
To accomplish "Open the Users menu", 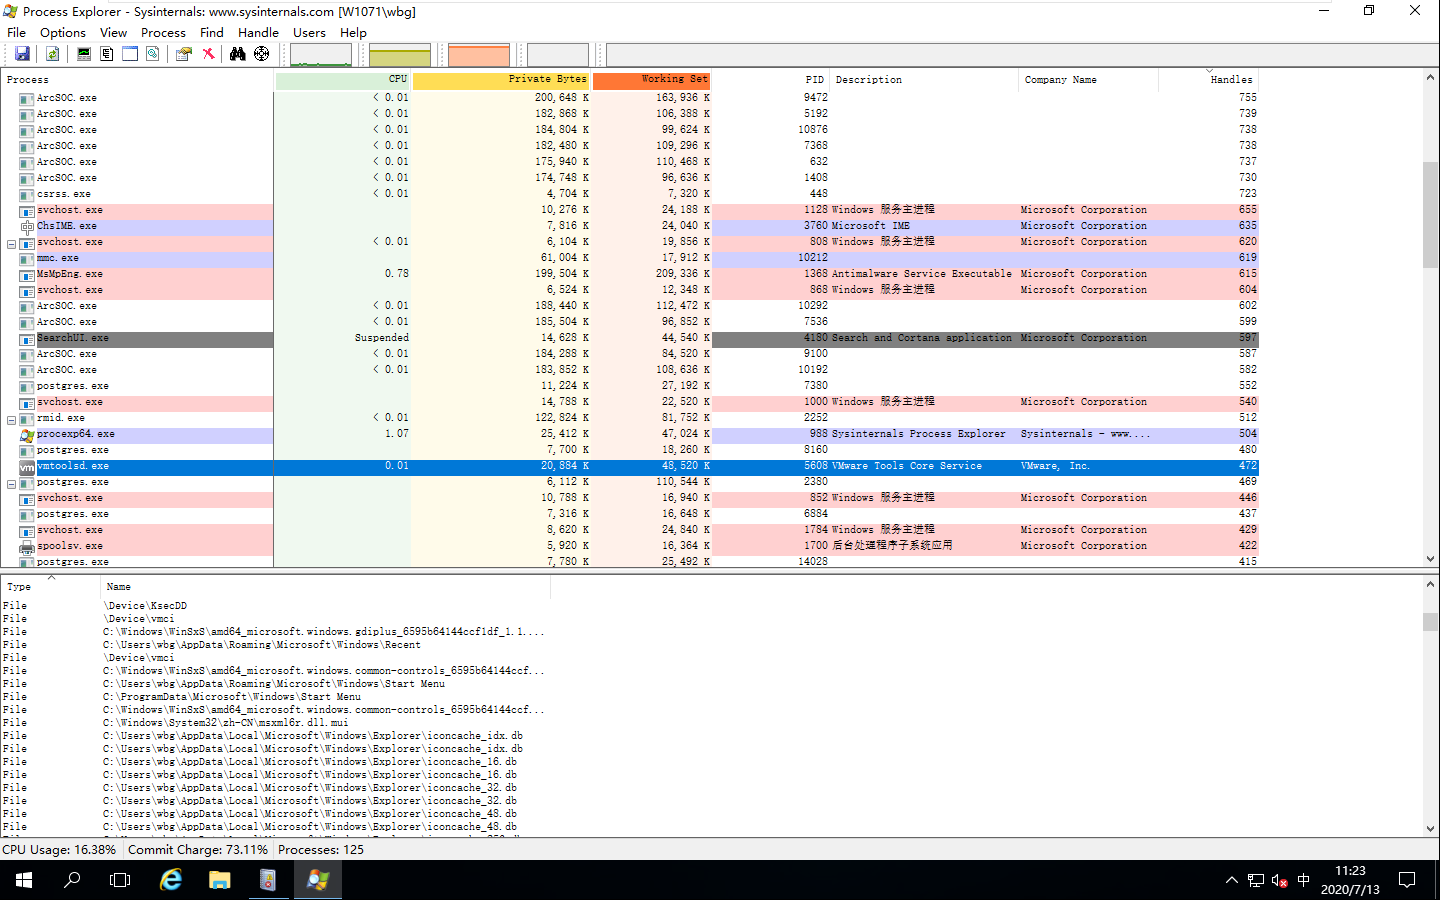I will tap(309, 32).
